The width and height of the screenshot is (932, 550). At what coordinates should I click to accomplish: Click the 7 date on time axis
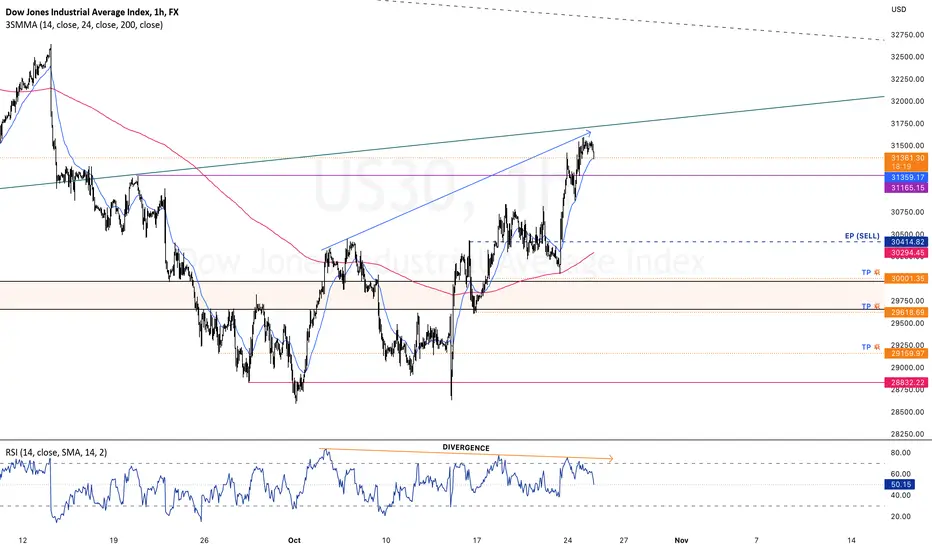(757, 540)
